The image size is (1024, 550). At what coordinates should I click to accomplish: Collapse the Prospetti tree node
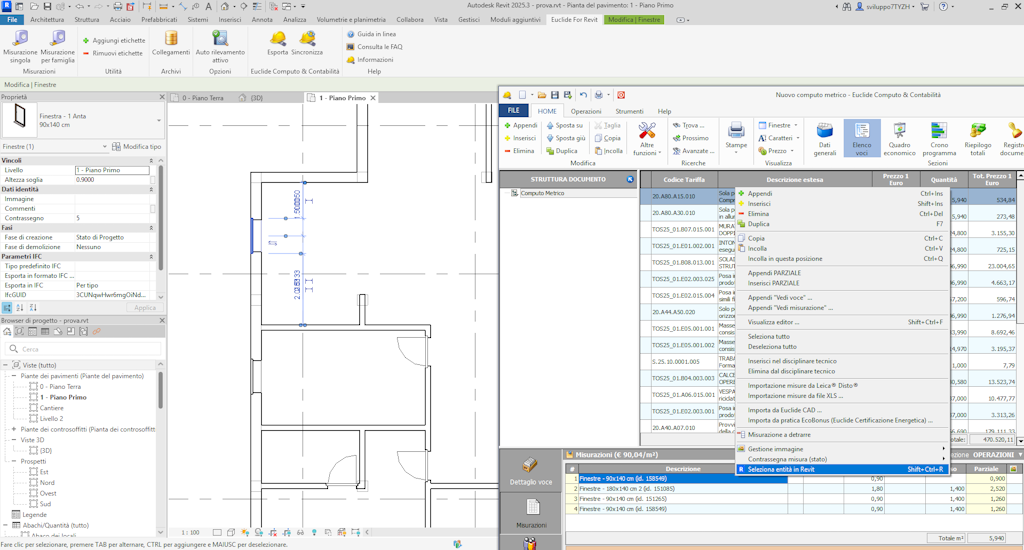(x=15, y=461)
